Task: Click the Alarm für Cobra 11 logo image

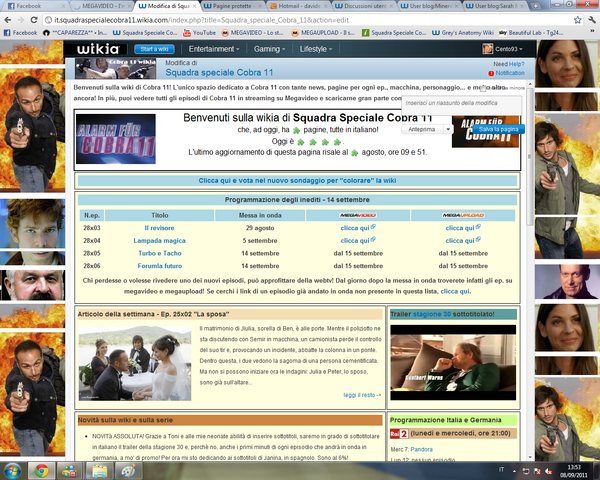Action: [116, 139]
